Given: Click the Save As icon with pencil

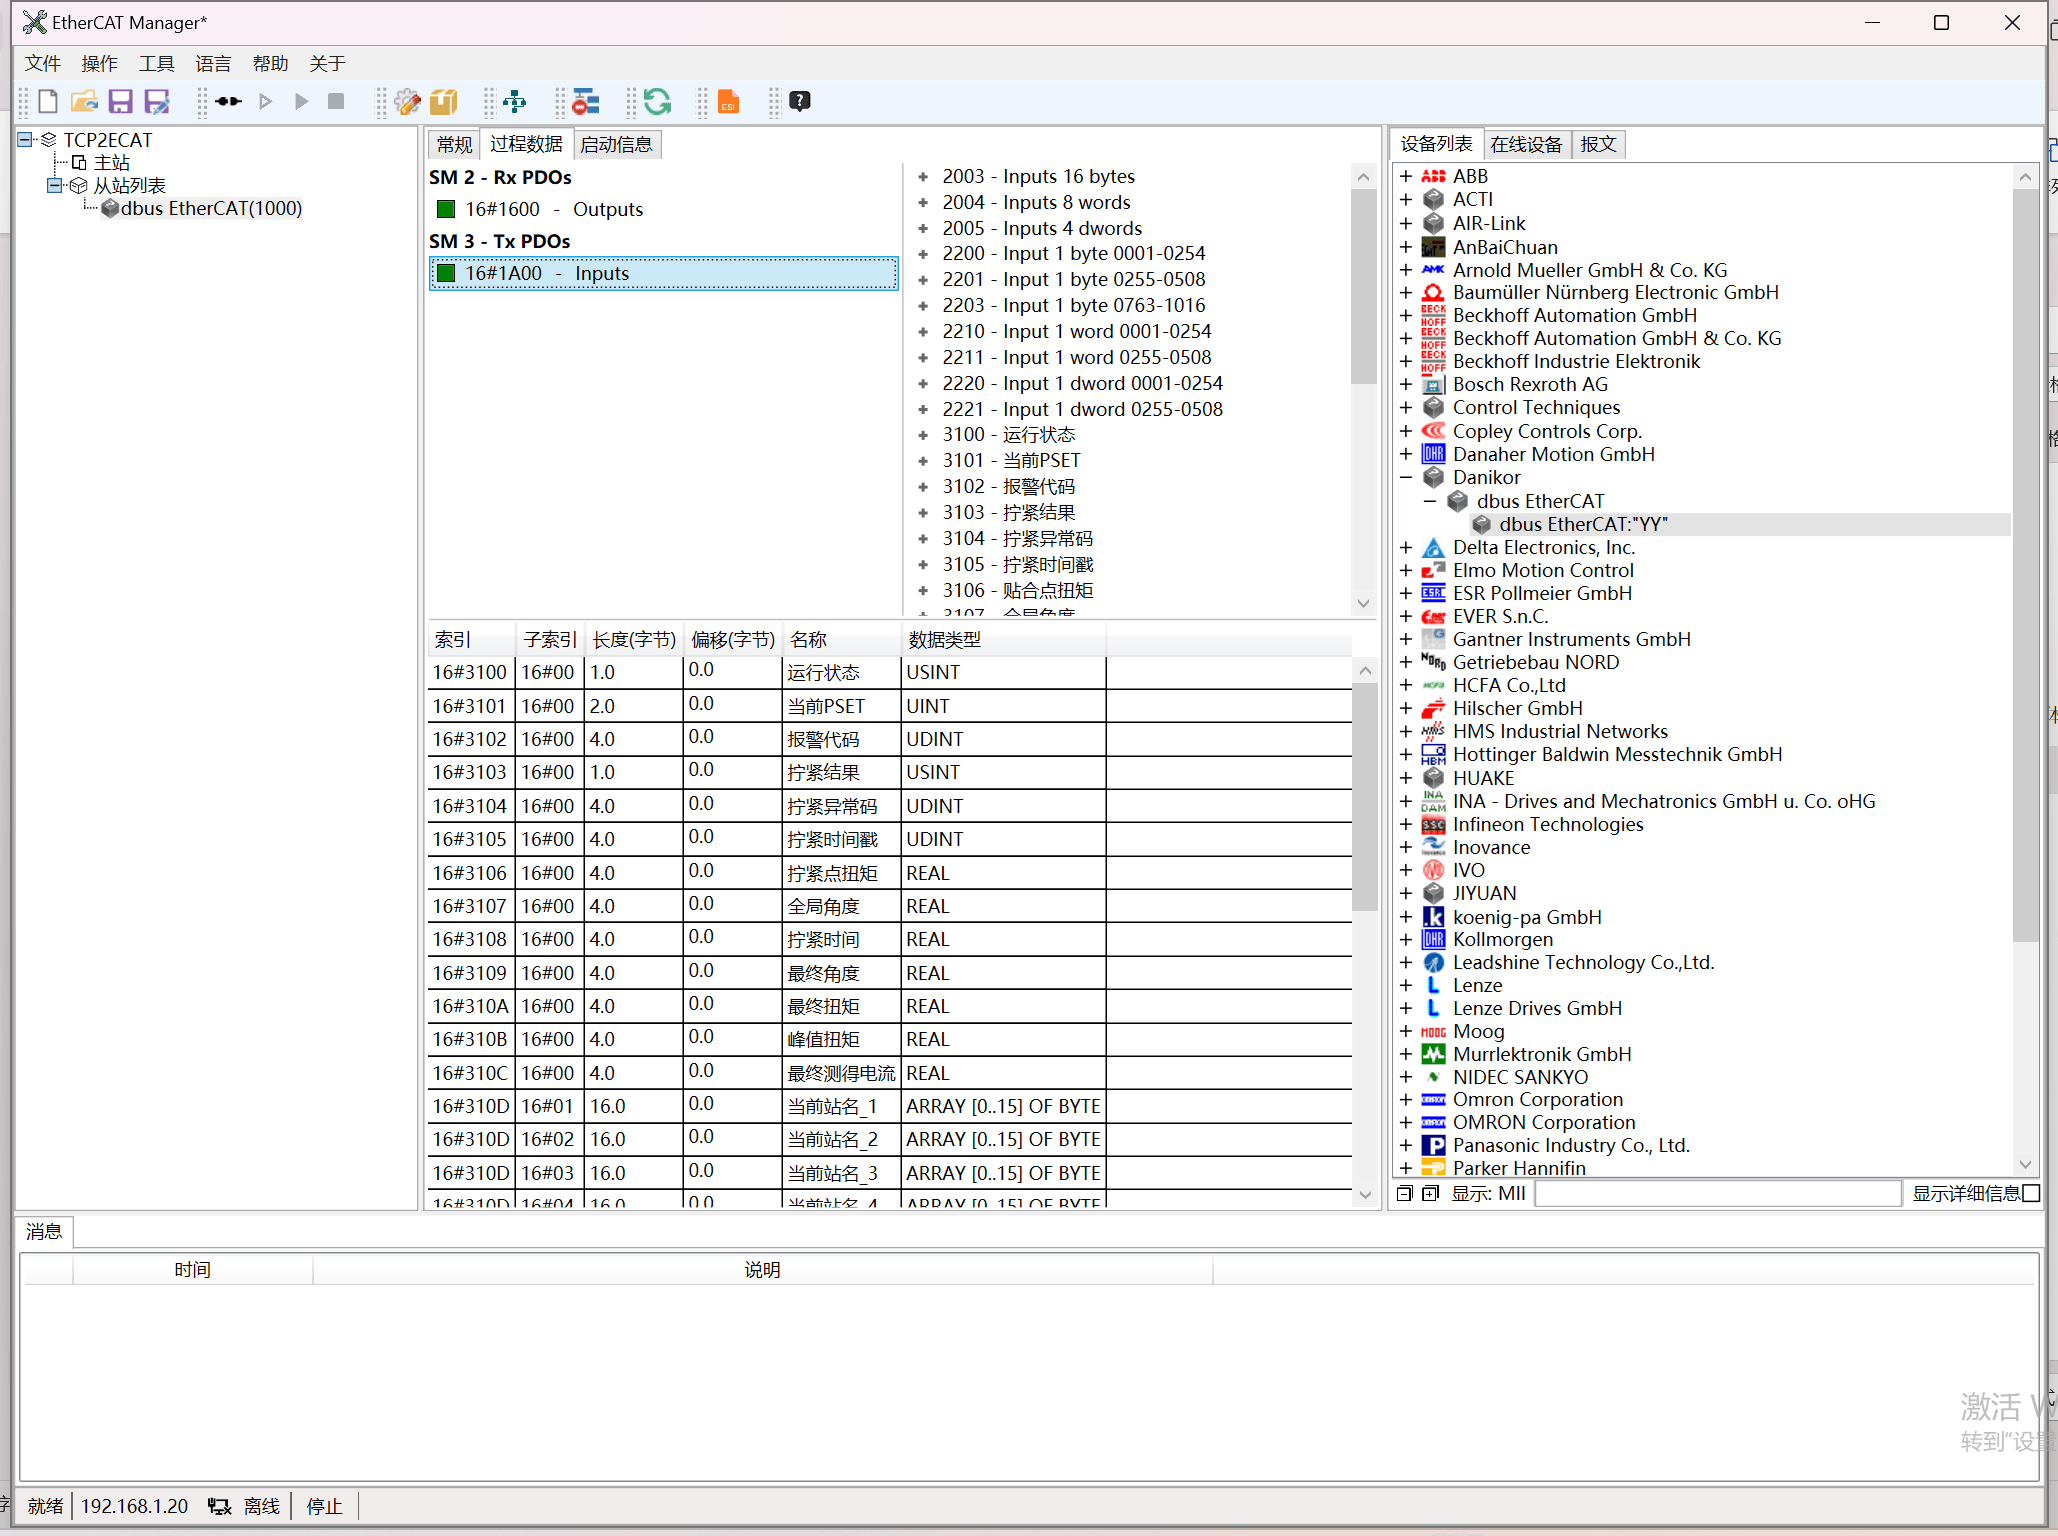Looking at the screenshot, I should (x=157, y=101).
